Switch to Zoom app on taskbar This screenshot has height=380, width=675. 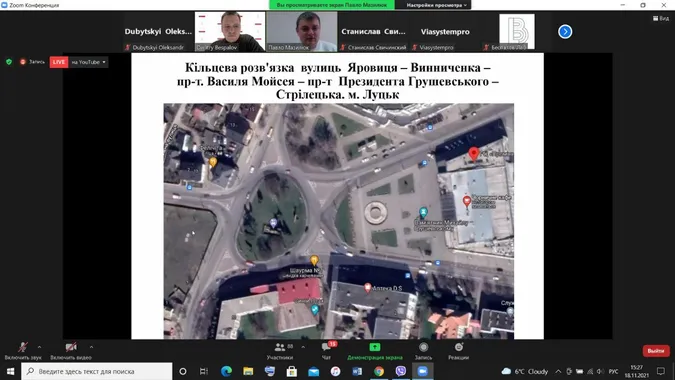point(422,371)
